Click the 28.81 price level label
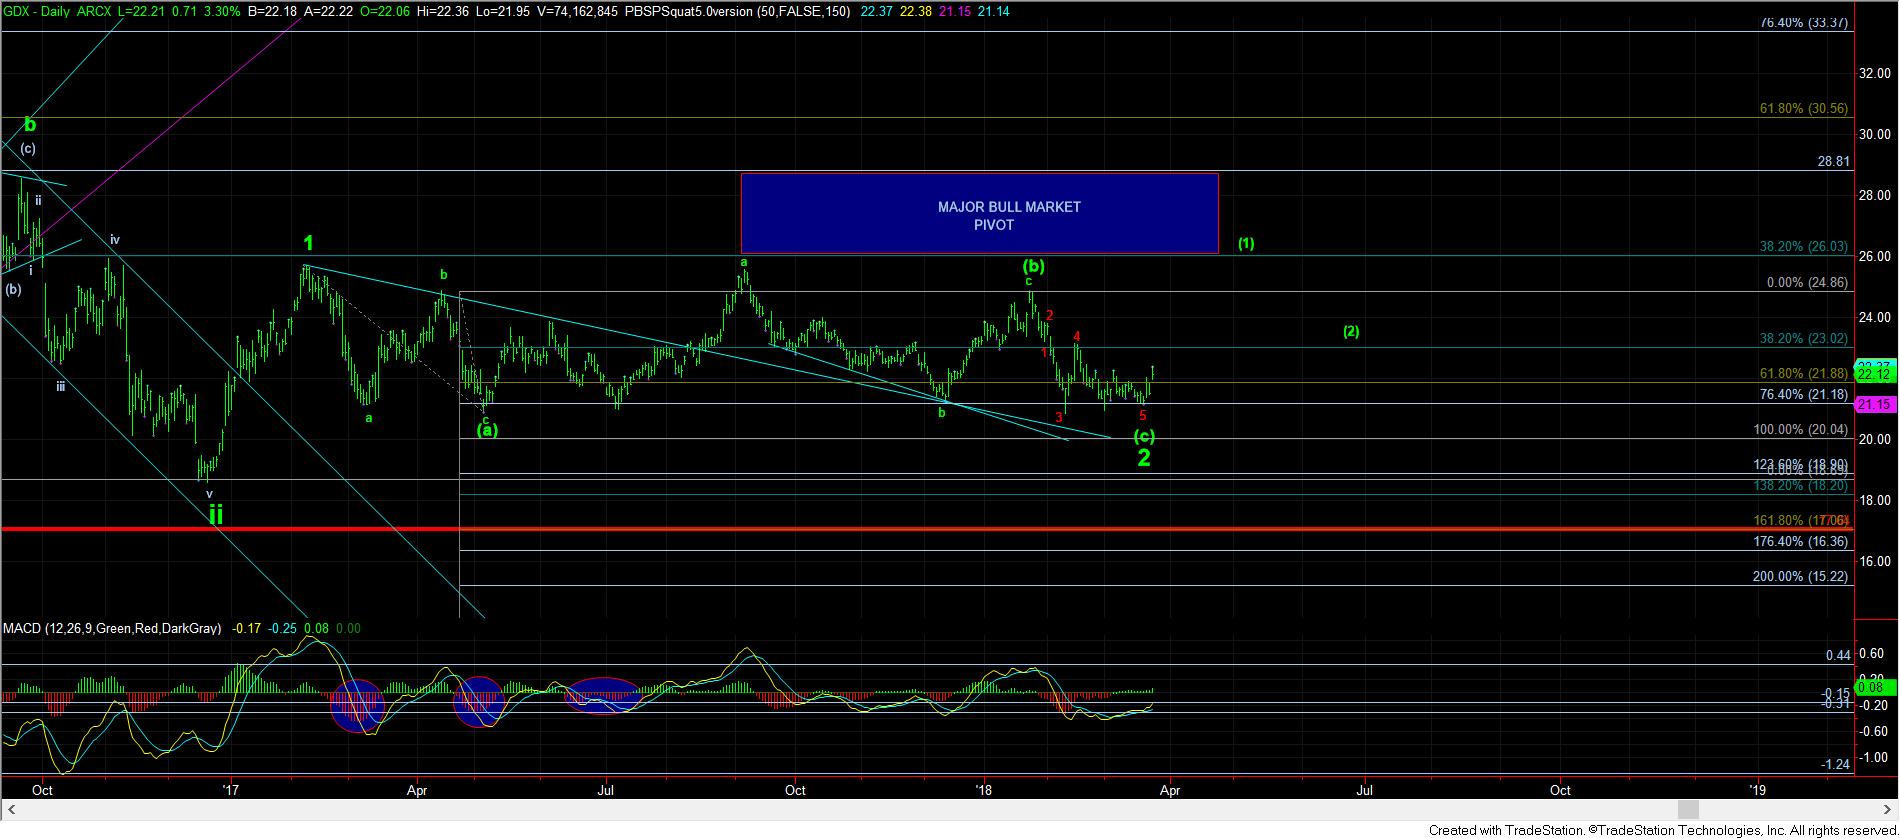This screenshot has height=838, width=1900. (1832, 160)
